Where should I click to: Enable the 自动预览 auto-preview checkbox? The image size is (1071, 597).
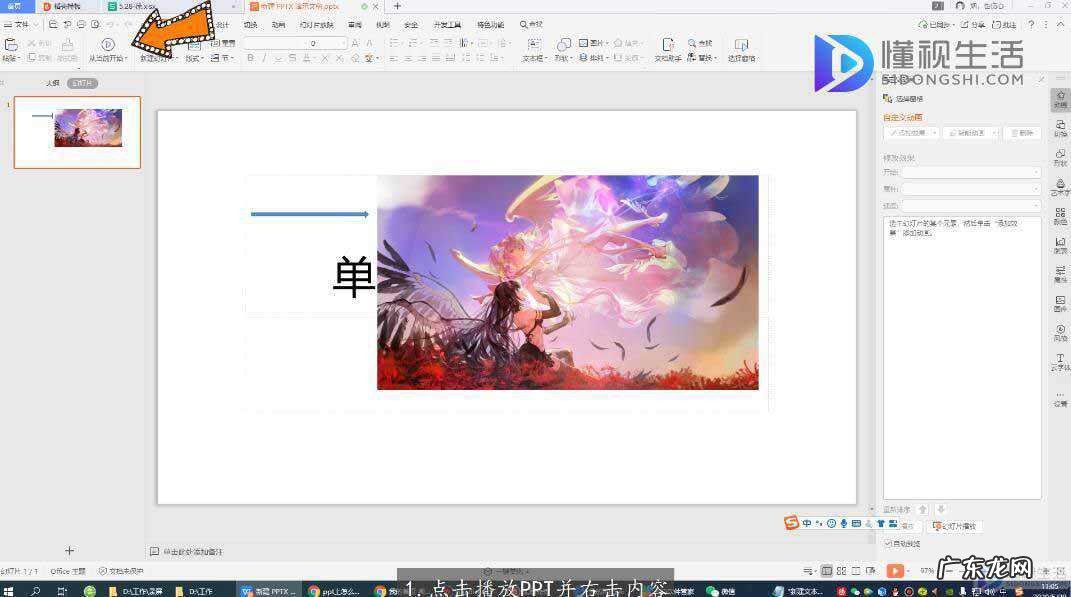click(x=888, y=543)
